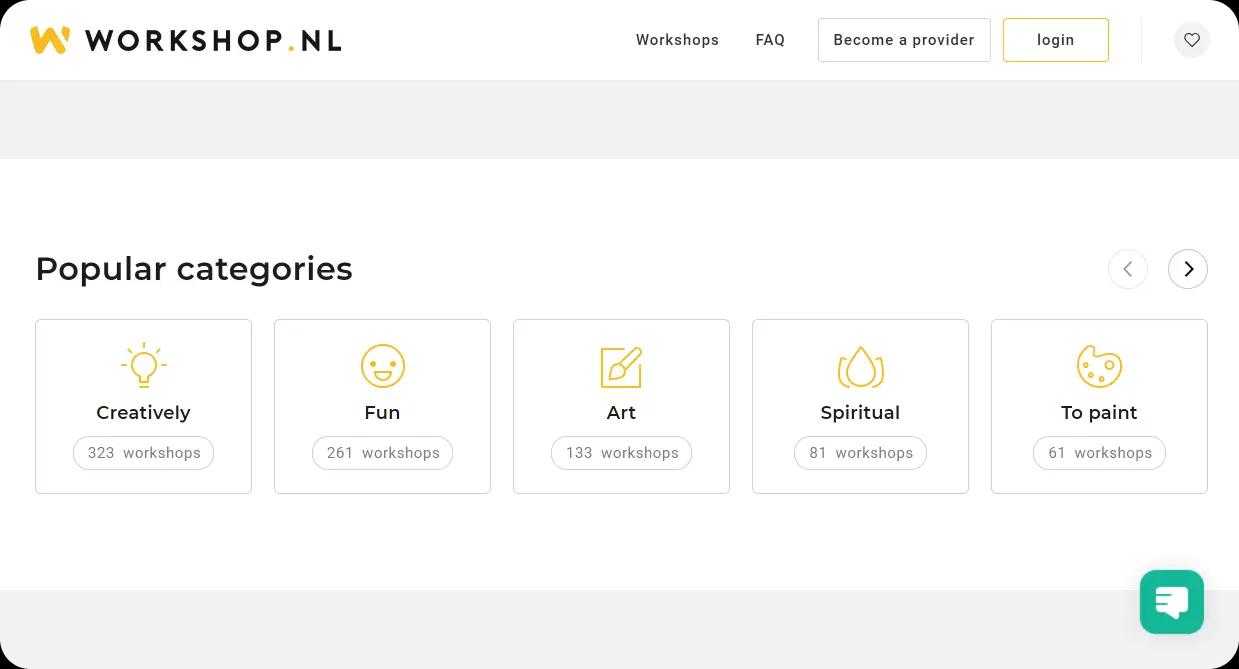Screen dimensions: 1239x669
Task: Open favorites via the heart icon
Action: pyautogui.click(x=1191, y=40)
